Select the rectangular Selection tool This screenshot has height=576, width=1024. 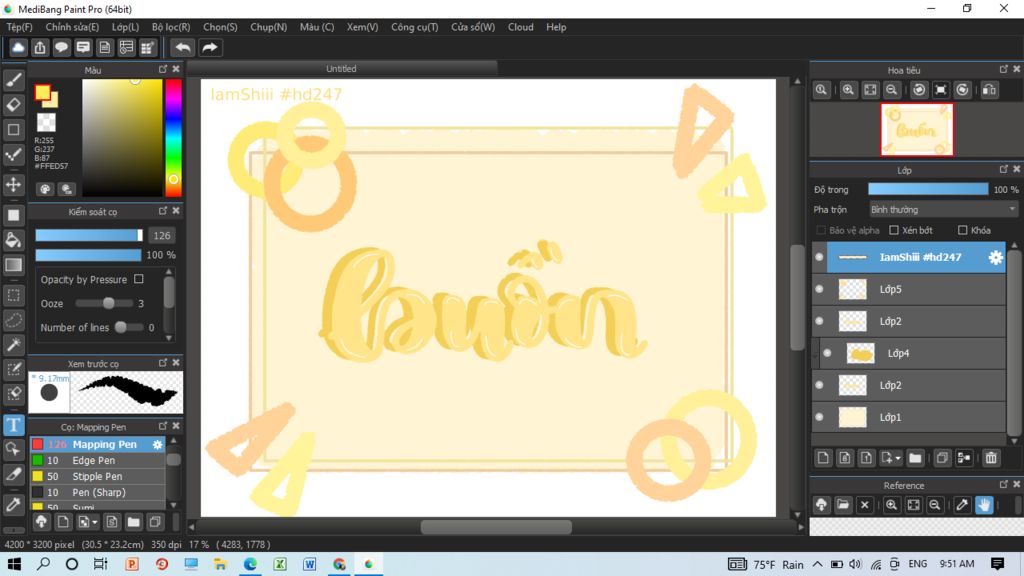click(14, 295)
